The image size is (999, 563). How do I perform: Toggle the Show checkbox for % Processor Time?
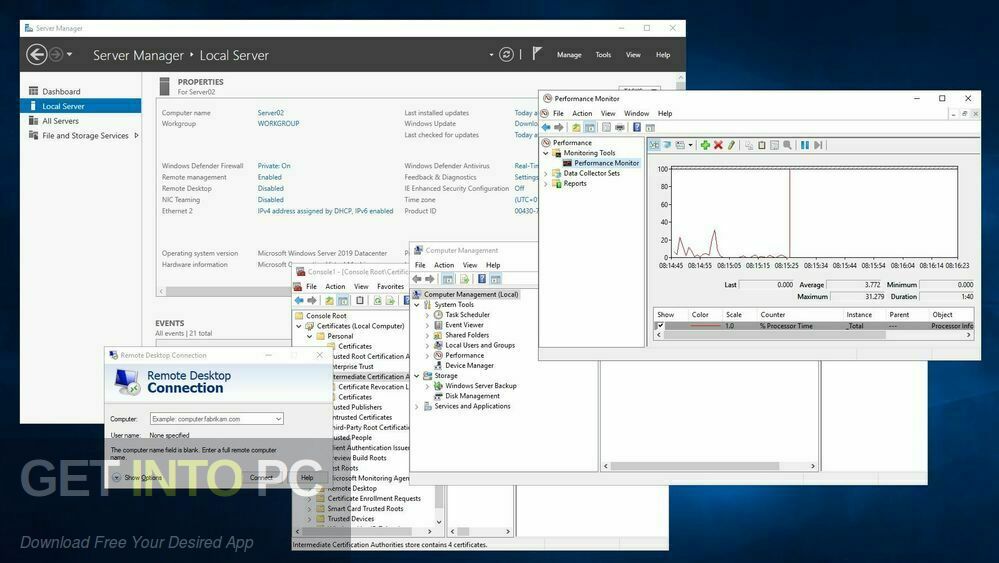tap(660, 325)
